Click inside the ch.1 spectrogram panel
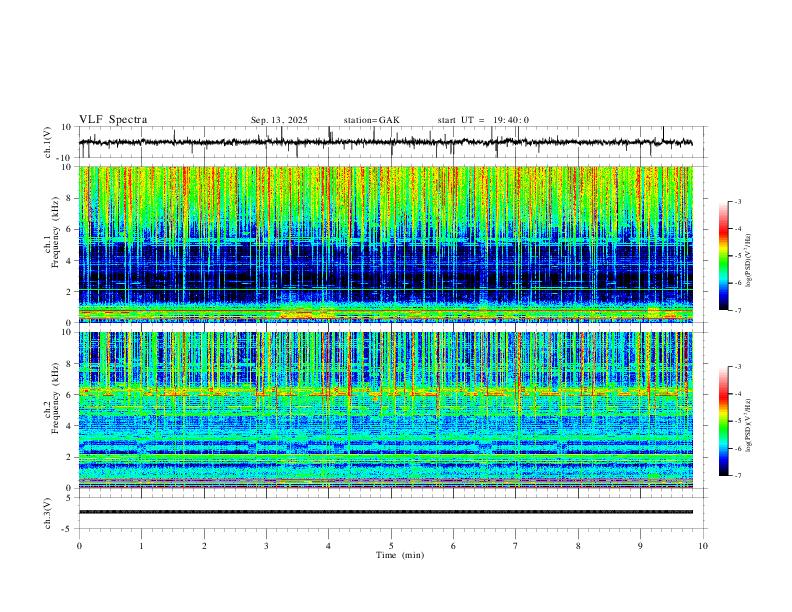This screenshot has width=792, height=612. tap(386, 244)
